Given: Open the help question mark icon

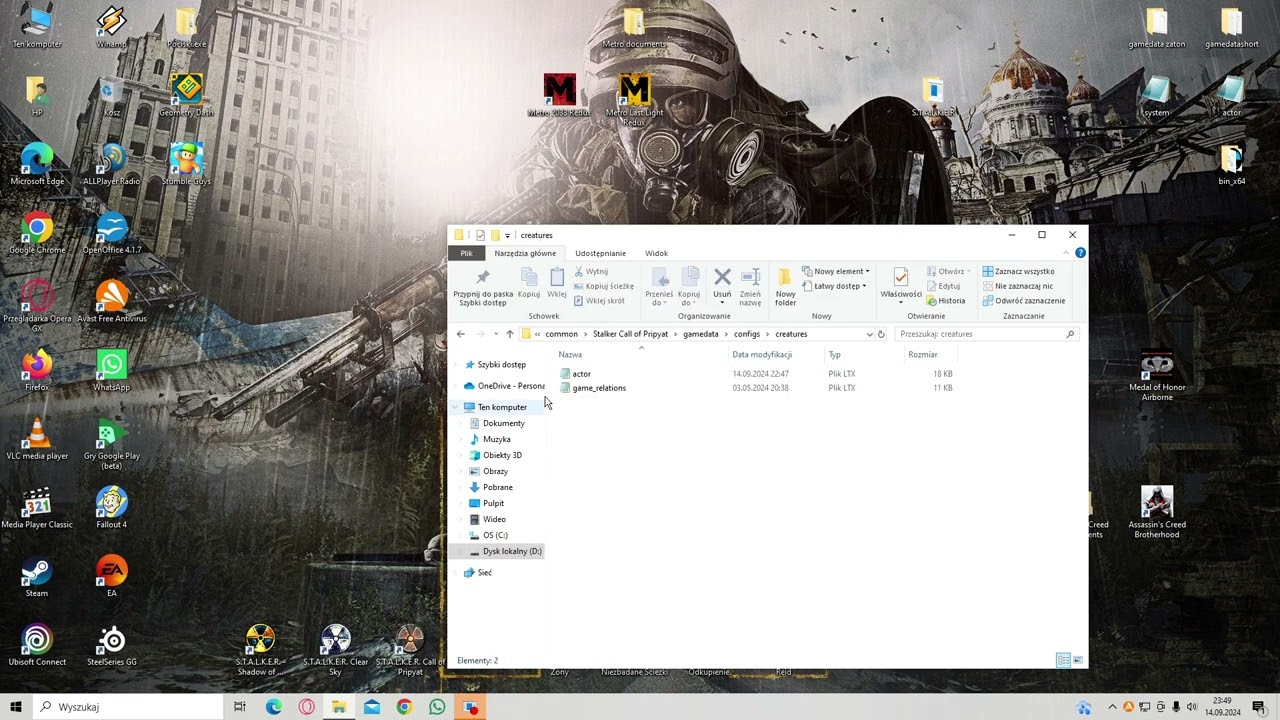Looking at the screenshot, I should click(x=1080, y=253).
